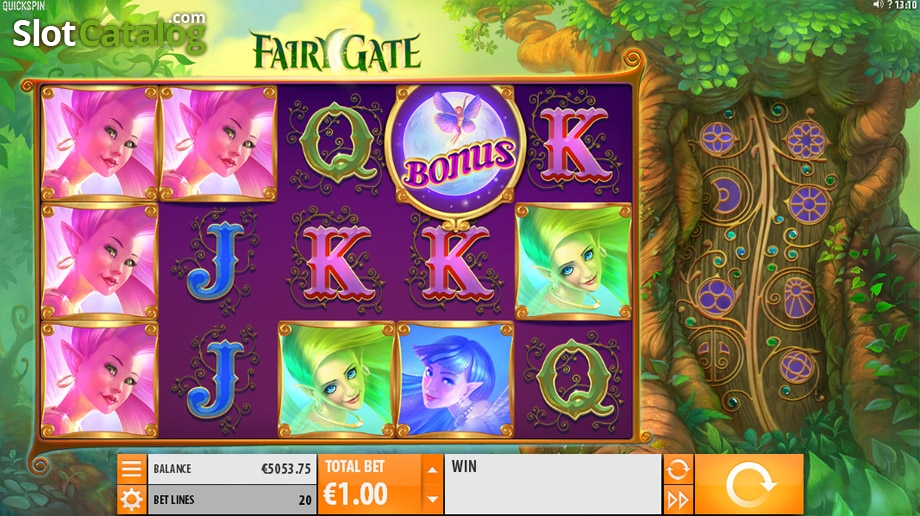The height and width of the screenshot is (516, 920).
Task: Click the Balance €5053.75 display
Action: pos(232,468)
